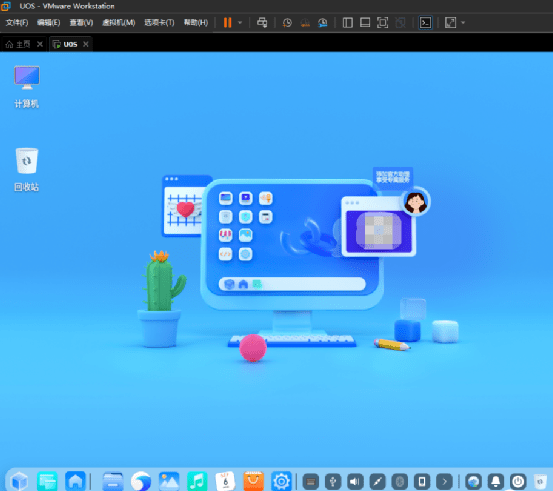
Task: Open the settings gear in the dock
Action: tap(281, 481)
